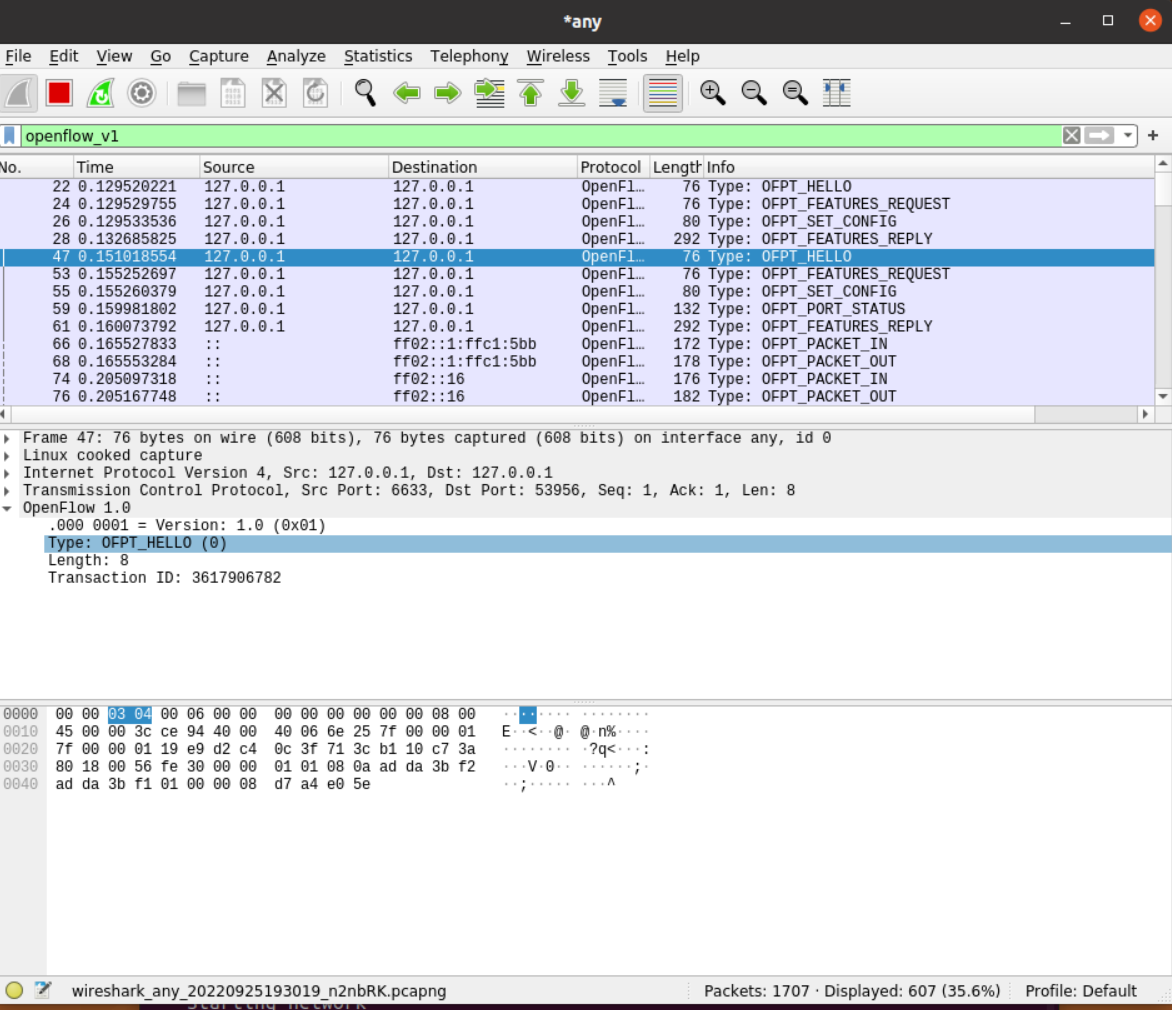Expand Transmission Control Protocol section
Image resolution: width=1172 pixels, height=1010 pixels.
pos(8,491)
